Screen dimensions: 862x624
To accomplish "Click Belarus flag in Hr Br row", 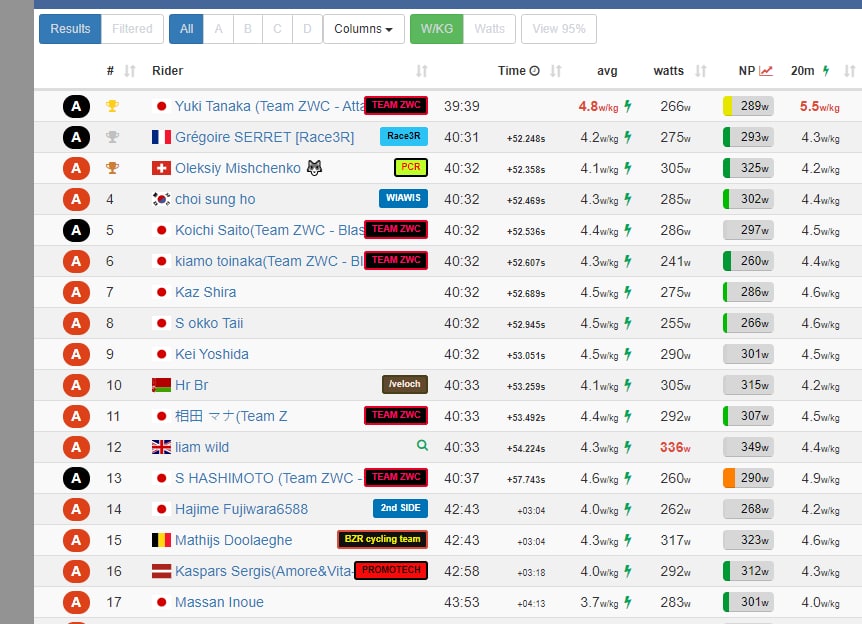I will pyautogui.click(x=161, y=385).
